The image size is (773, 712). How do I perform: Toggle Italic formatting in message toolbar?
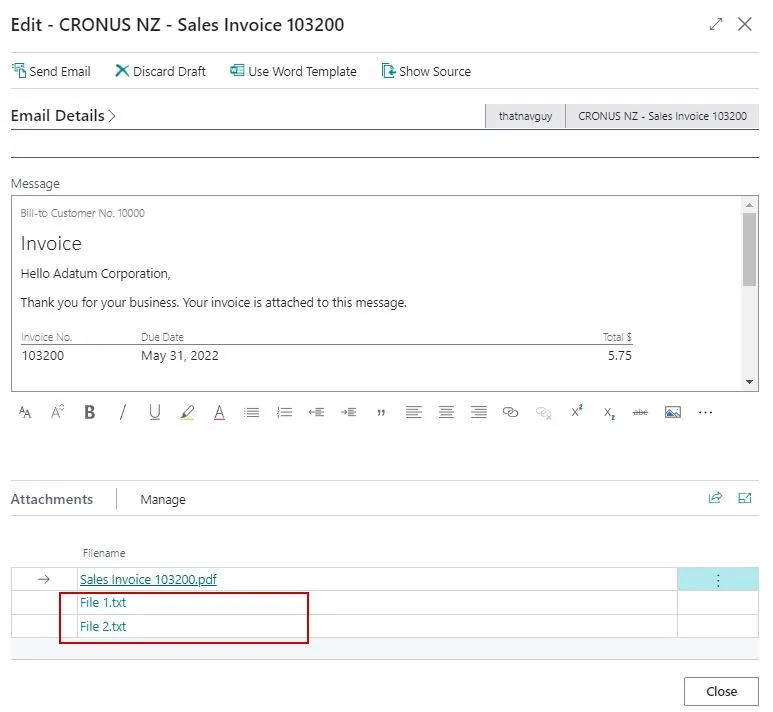[x=122, y=412]
